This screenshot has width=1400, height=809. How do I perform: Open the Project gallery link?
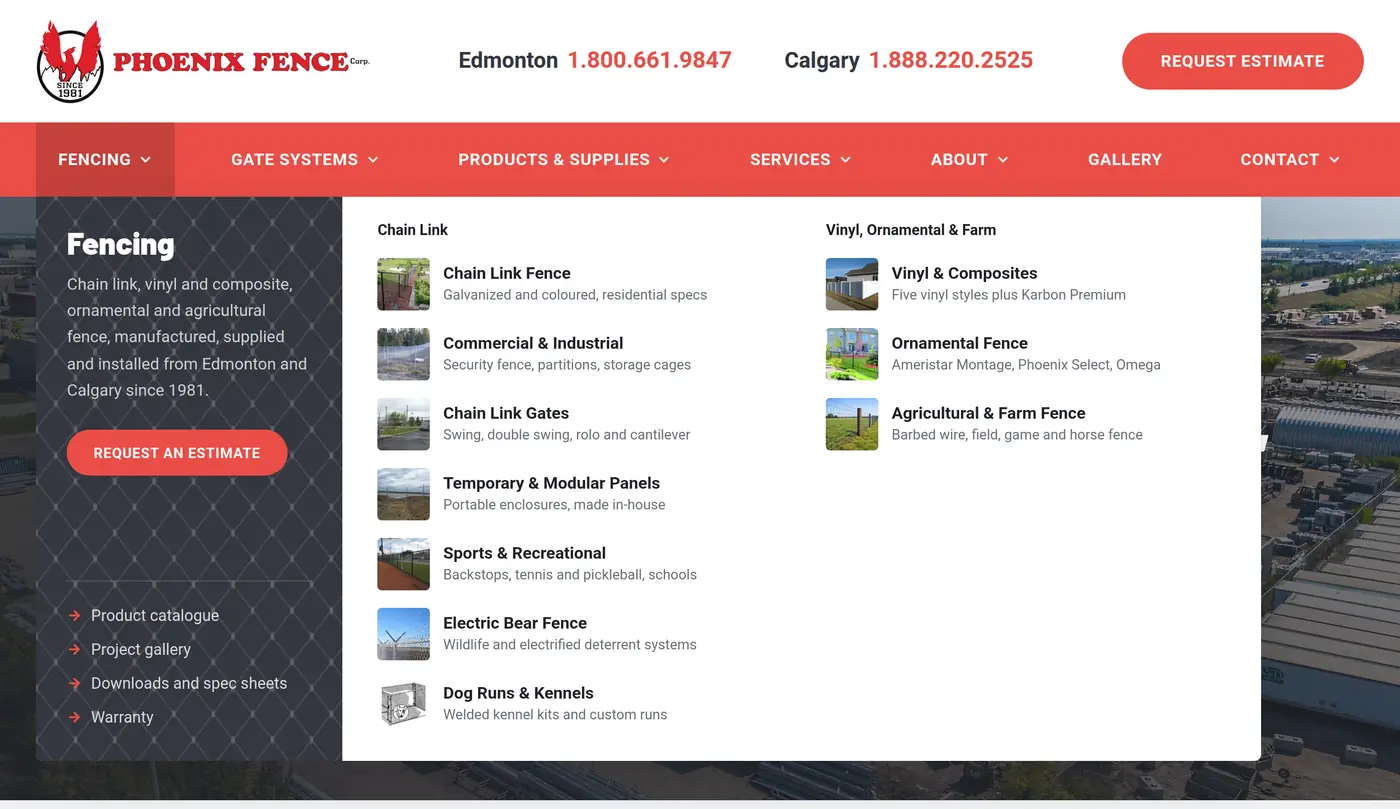tap(141, 650)
